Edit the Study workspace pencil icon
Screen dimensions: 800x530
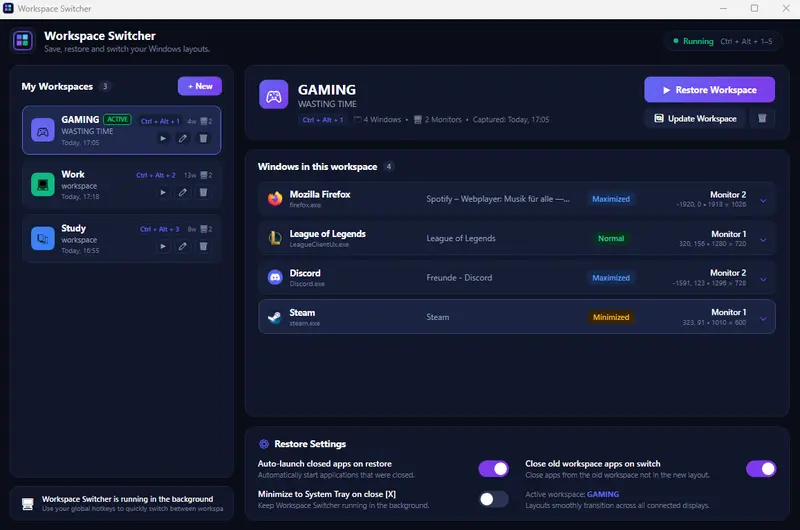pos(182,246)
